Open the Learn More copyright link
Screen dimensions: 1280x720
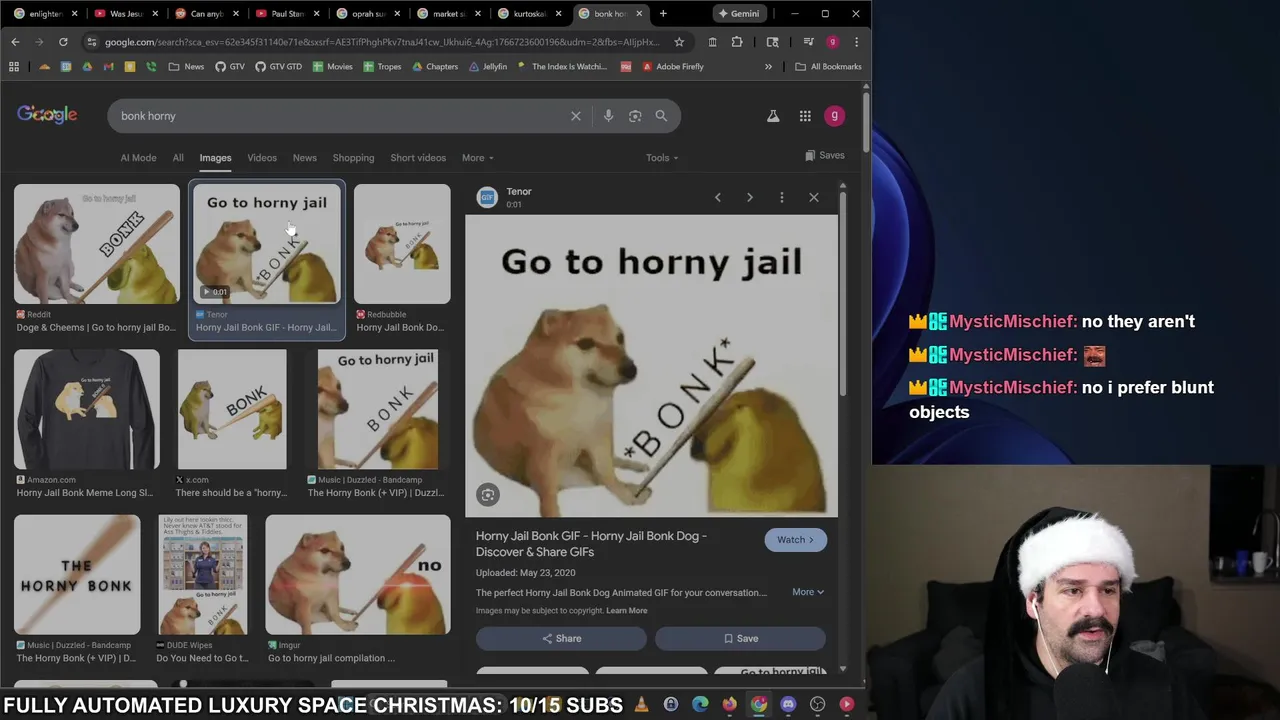tap(626, 611)
